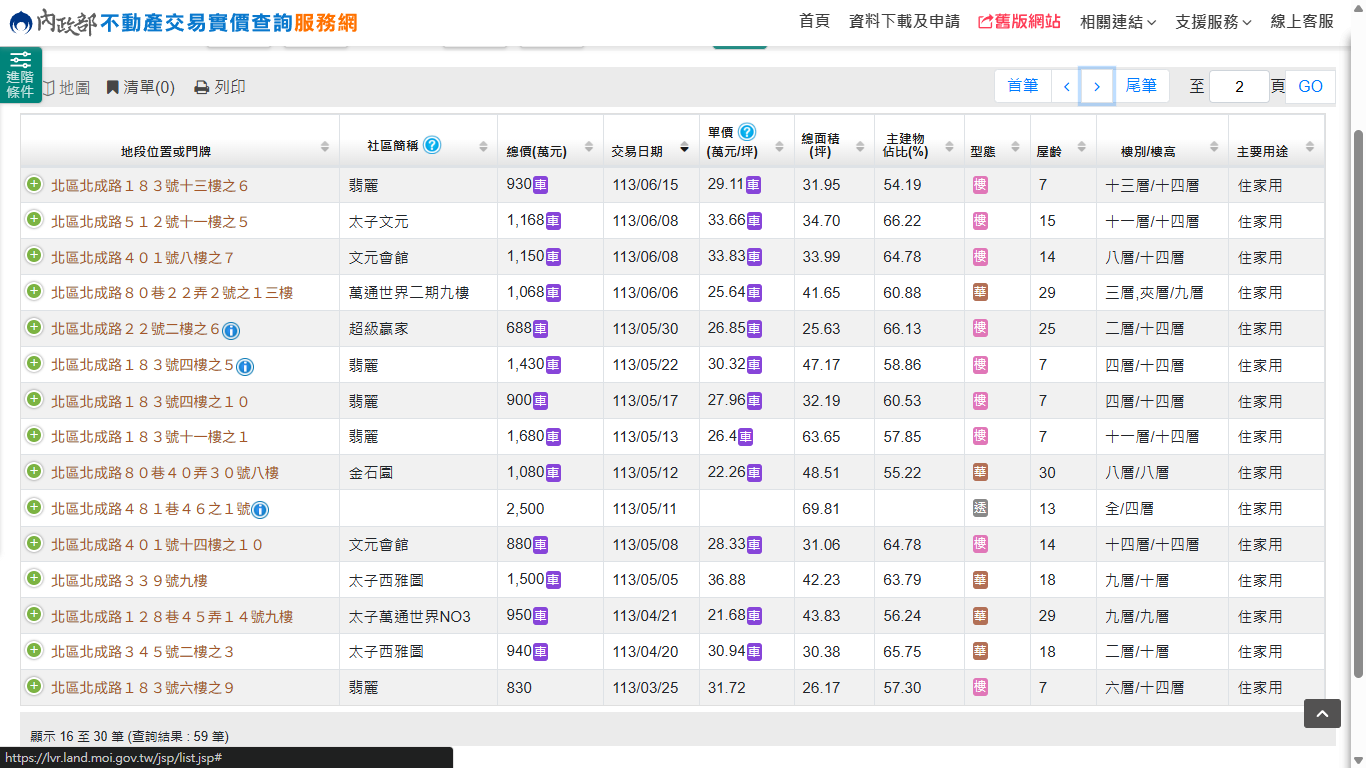
Task: Click 車 badge next to total price 930
Action: [541, 185]
